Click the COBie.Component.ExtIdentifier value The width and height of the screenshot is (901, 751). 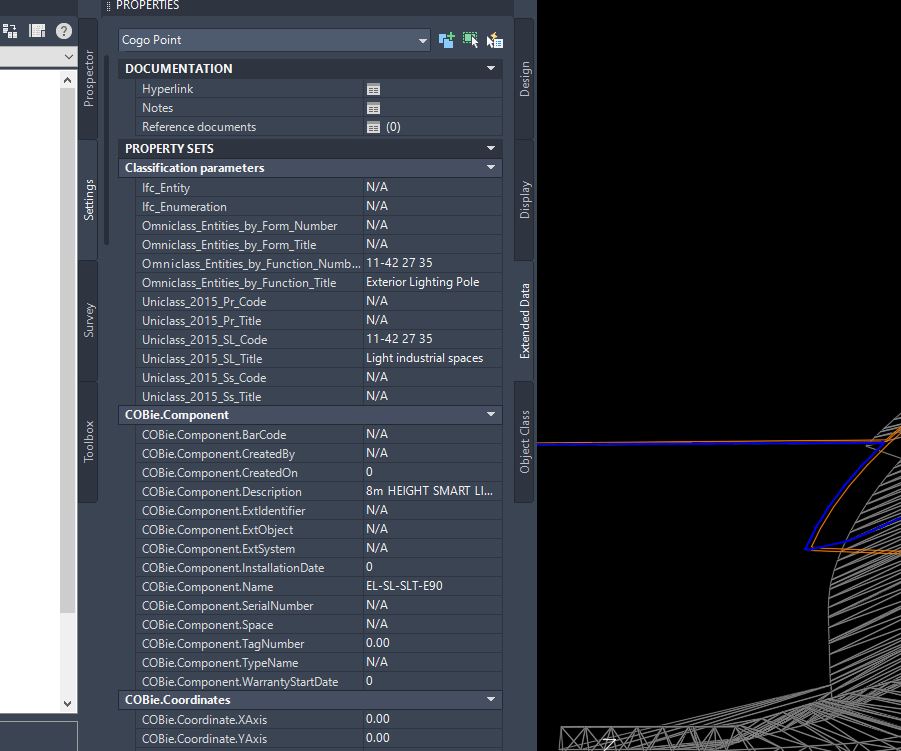click(433, 510)
